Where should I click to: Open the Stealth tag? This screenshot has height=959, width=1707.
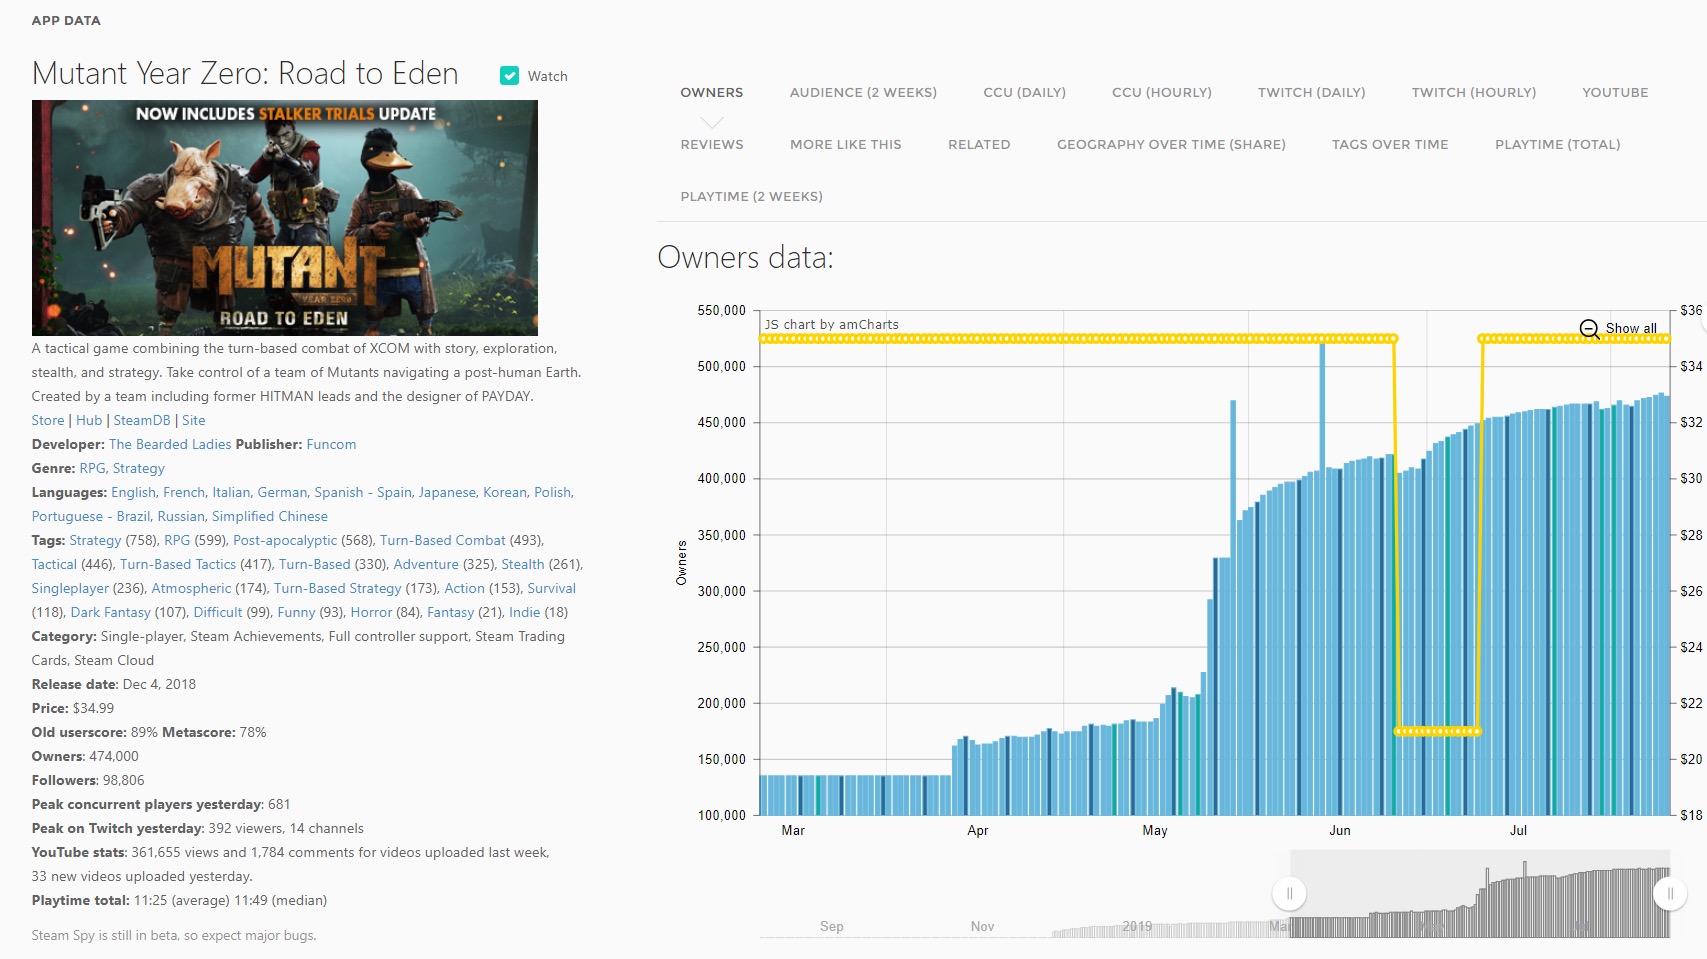(x=523, y=564)
